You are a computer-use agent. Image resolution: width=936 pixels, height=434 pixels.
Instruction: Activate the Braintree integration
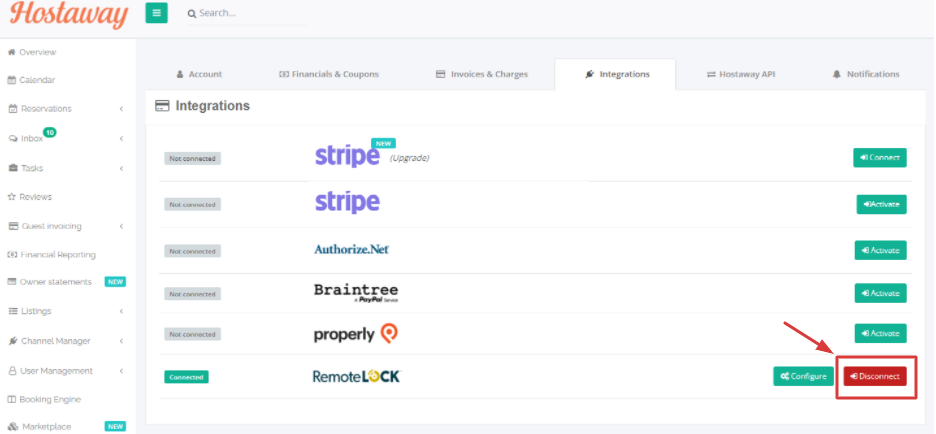pyautogui.click(x=880, y=293)
